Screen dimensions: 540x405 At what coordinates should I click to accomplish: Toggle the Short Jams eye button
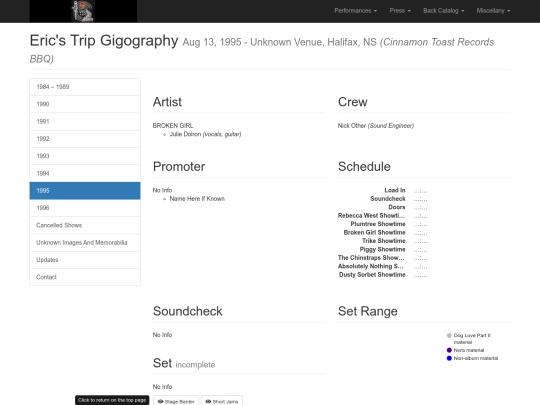222,401
